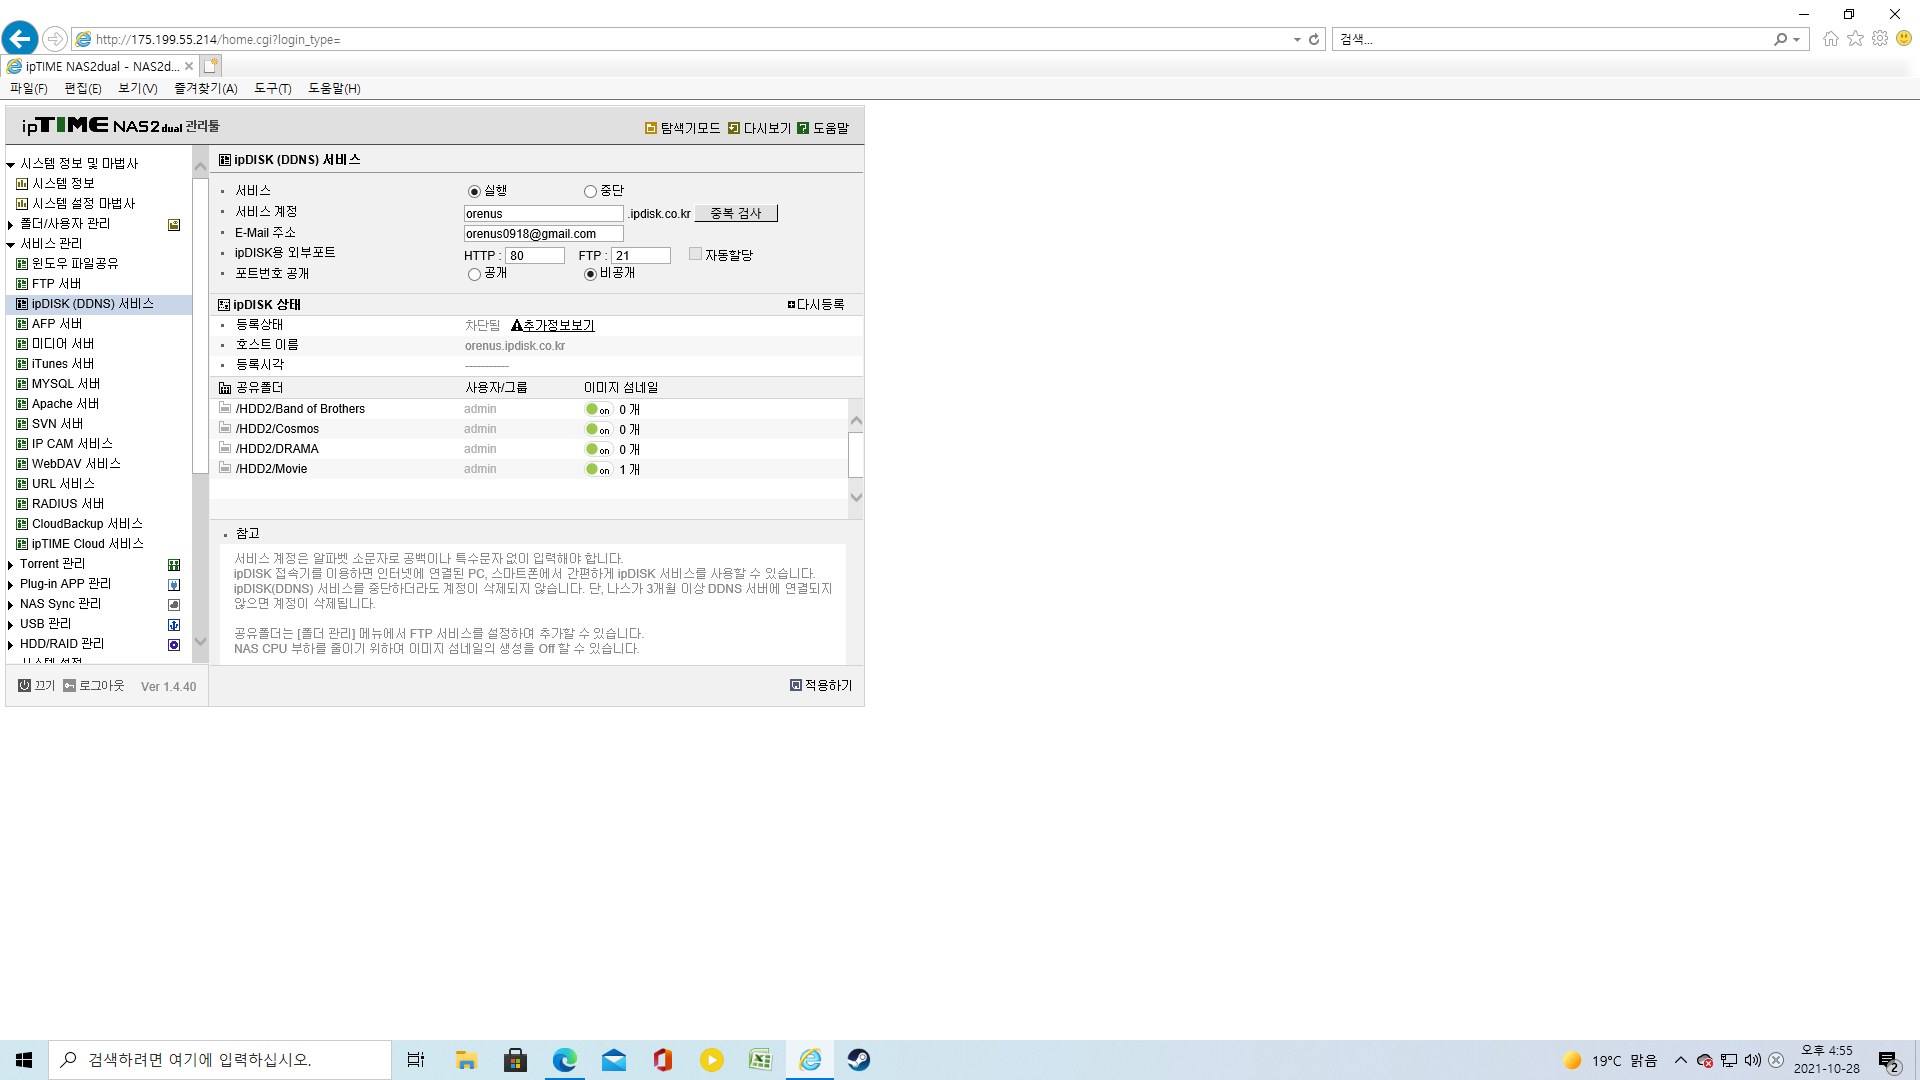Click the 다시보기 refresh icon
Viewport: 1920px width, 1080px height.
(x=734, y=128)
